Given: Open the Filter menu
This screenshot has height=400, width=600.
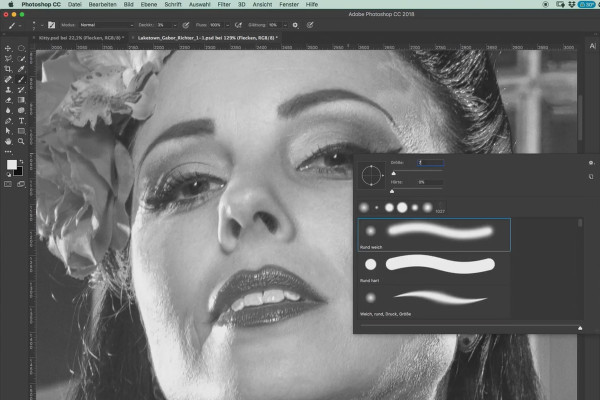Looking at the screenshot, I should click(x=224, y=5).
